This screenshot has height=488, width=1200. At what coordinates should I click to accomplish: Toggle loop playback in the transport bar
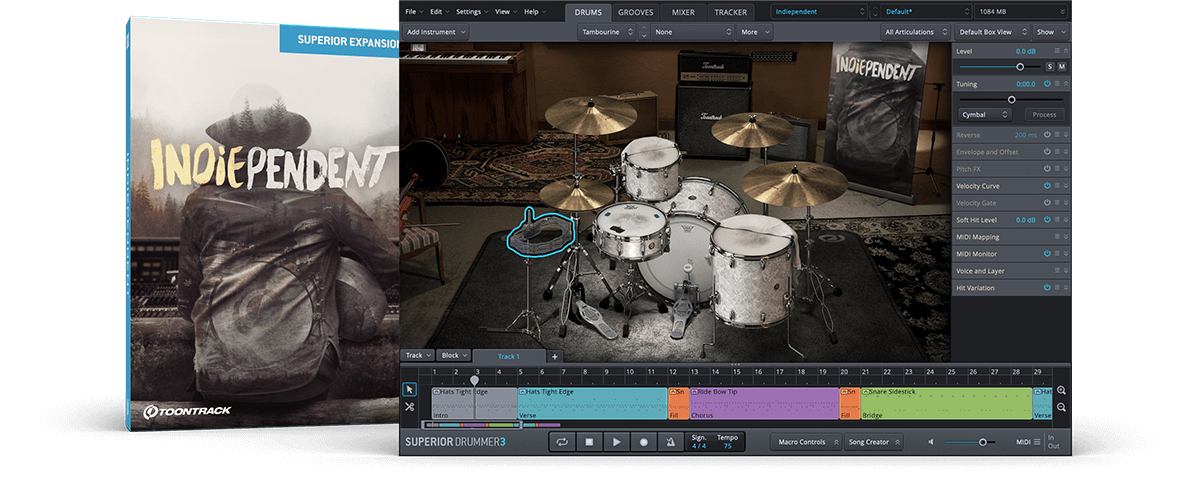562,442
